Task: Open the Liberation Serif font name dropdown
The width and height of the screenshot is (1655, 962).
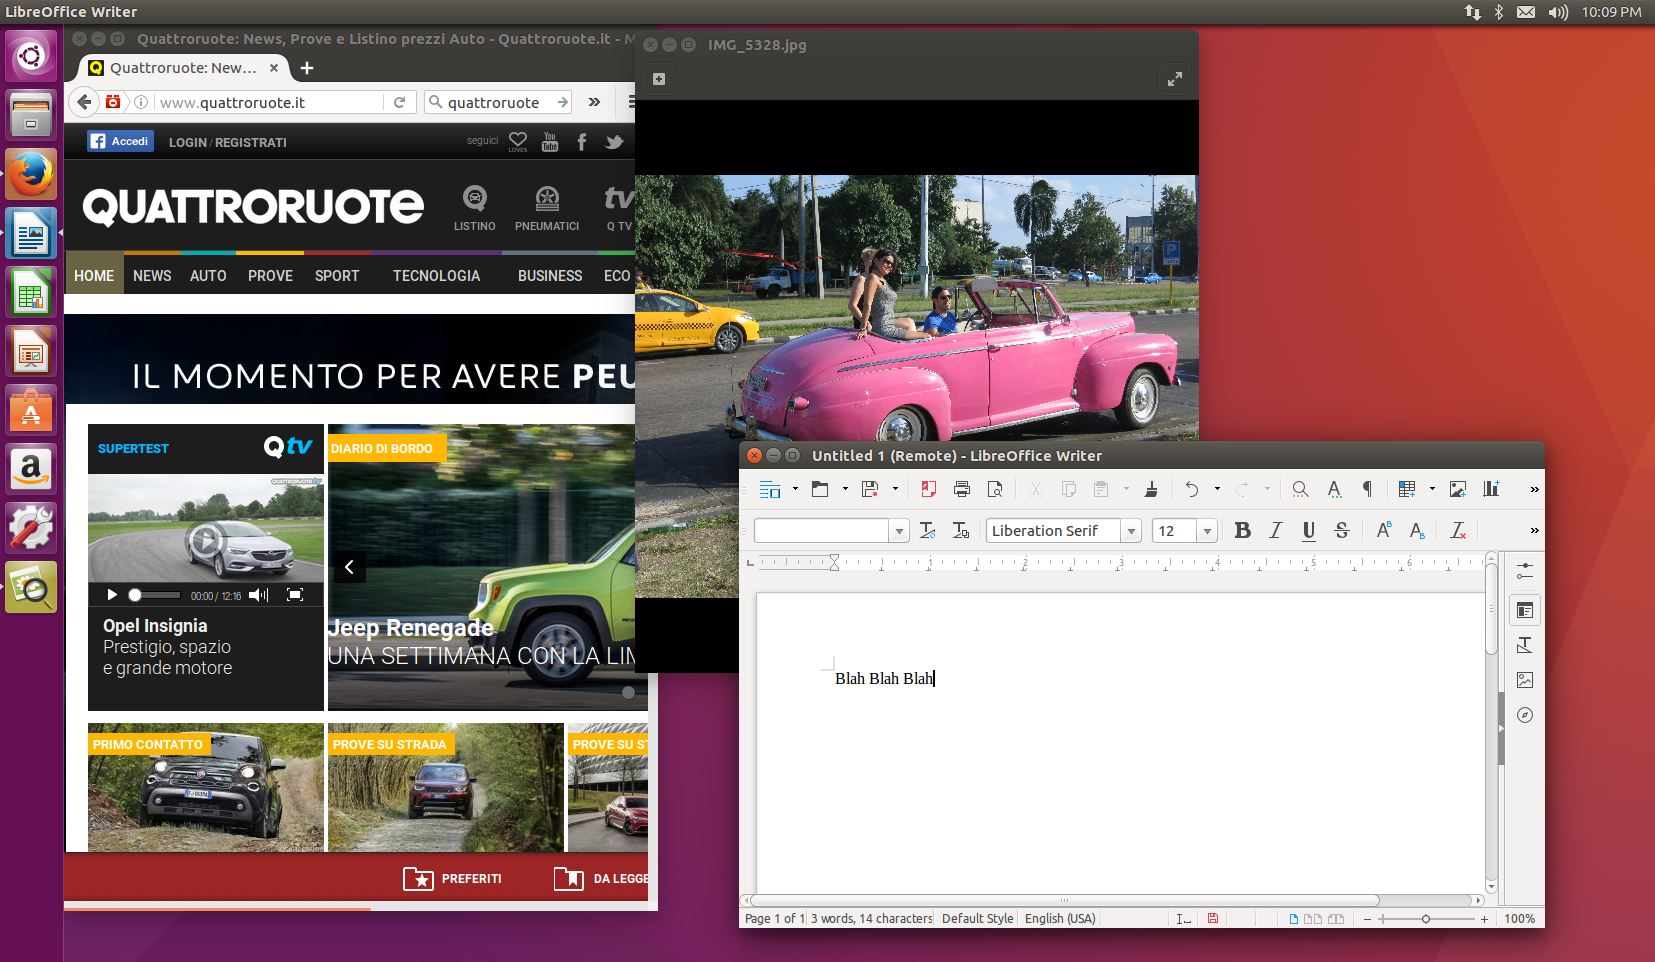Action: point(1131,531)
